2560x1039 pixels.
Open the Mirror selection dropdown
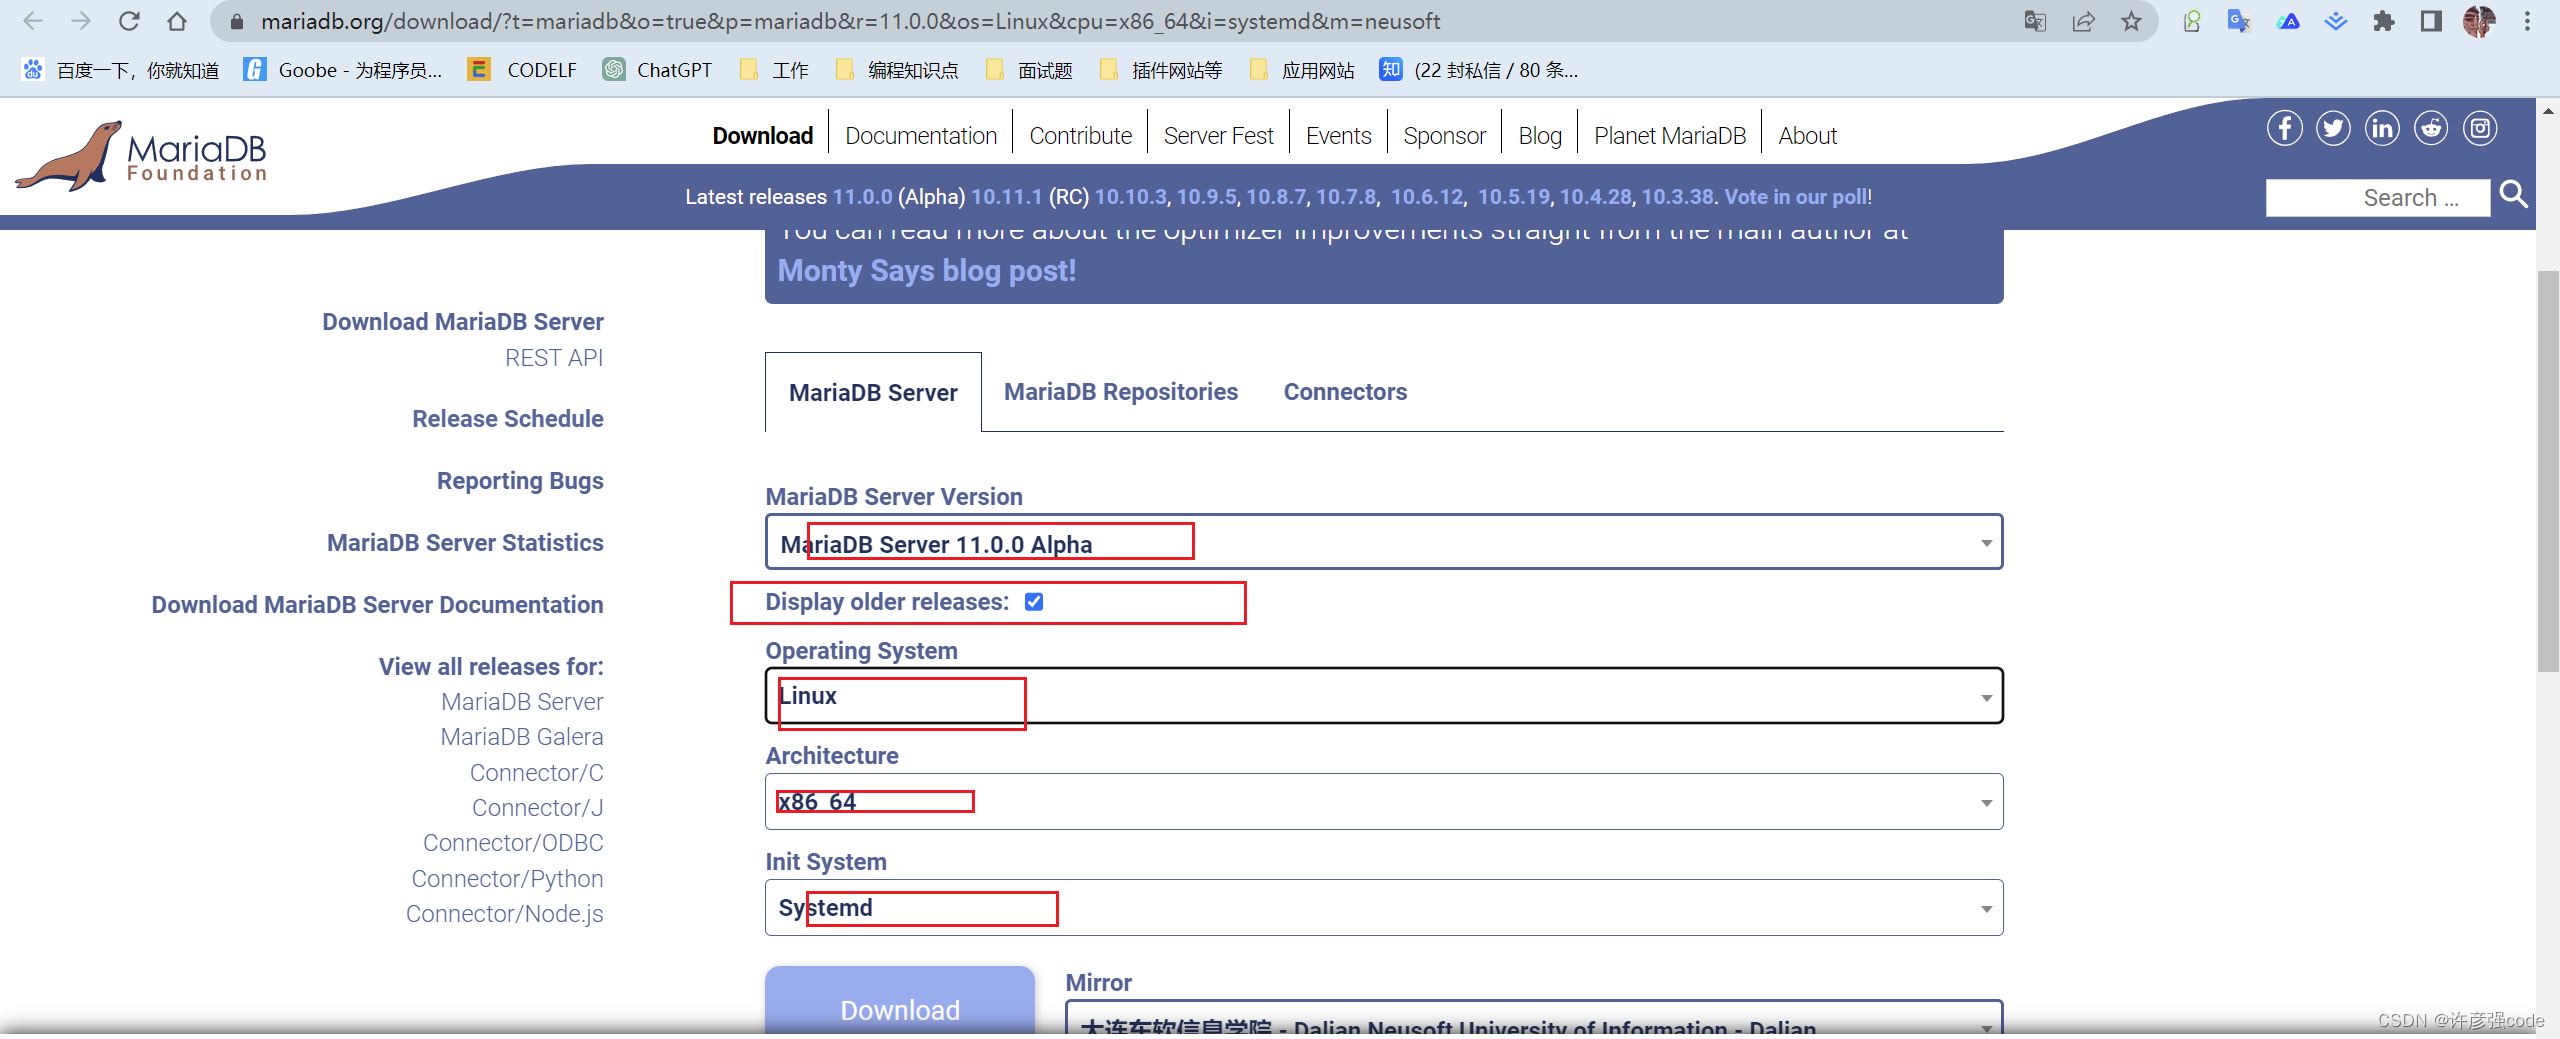(1535, 1018)
